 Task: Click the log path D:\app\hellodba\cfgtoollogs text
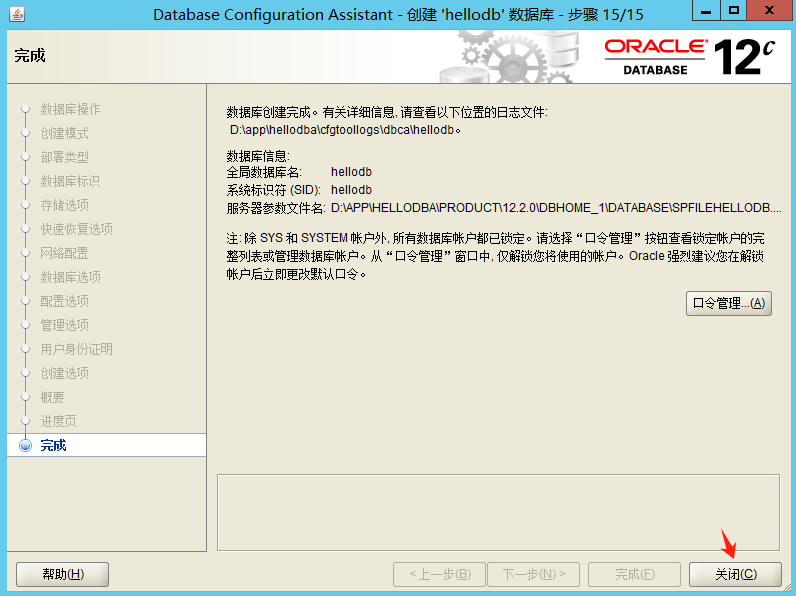345,130
